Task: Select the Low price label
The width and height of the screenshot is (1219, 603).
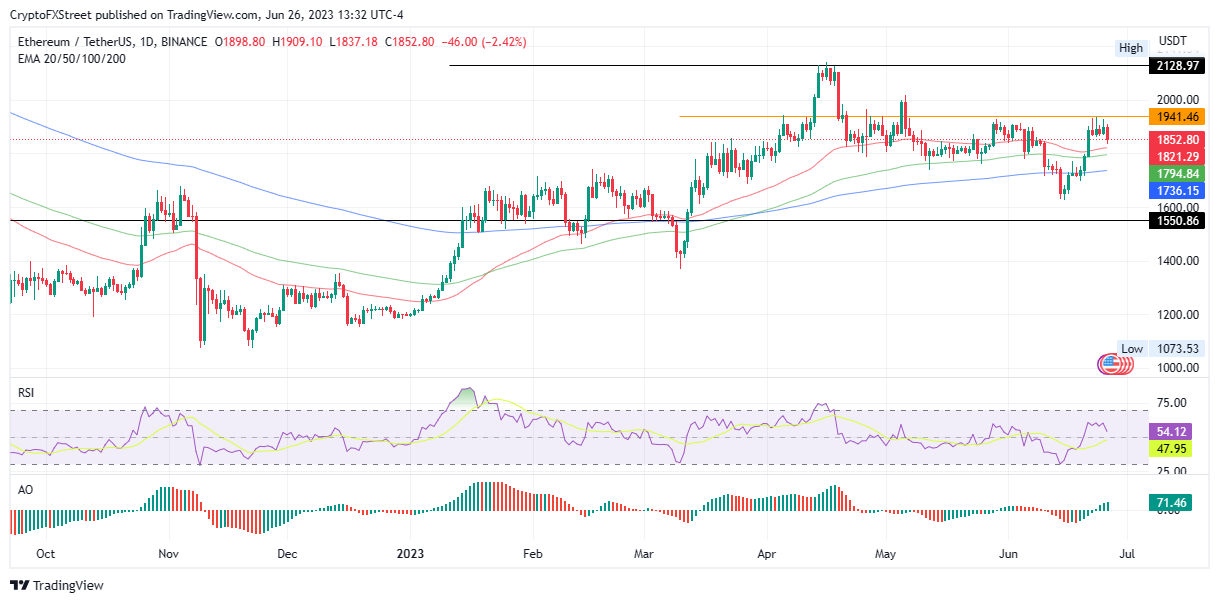Action: point(1131,349)
